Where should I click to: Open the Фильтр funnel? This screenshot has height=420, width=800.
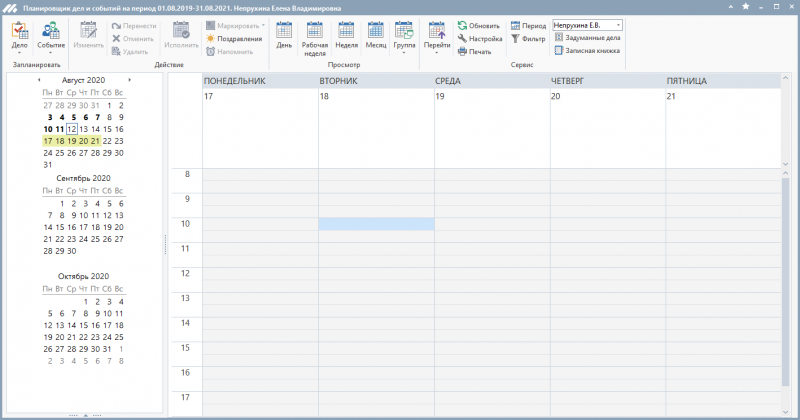click(x=515, y=39)
